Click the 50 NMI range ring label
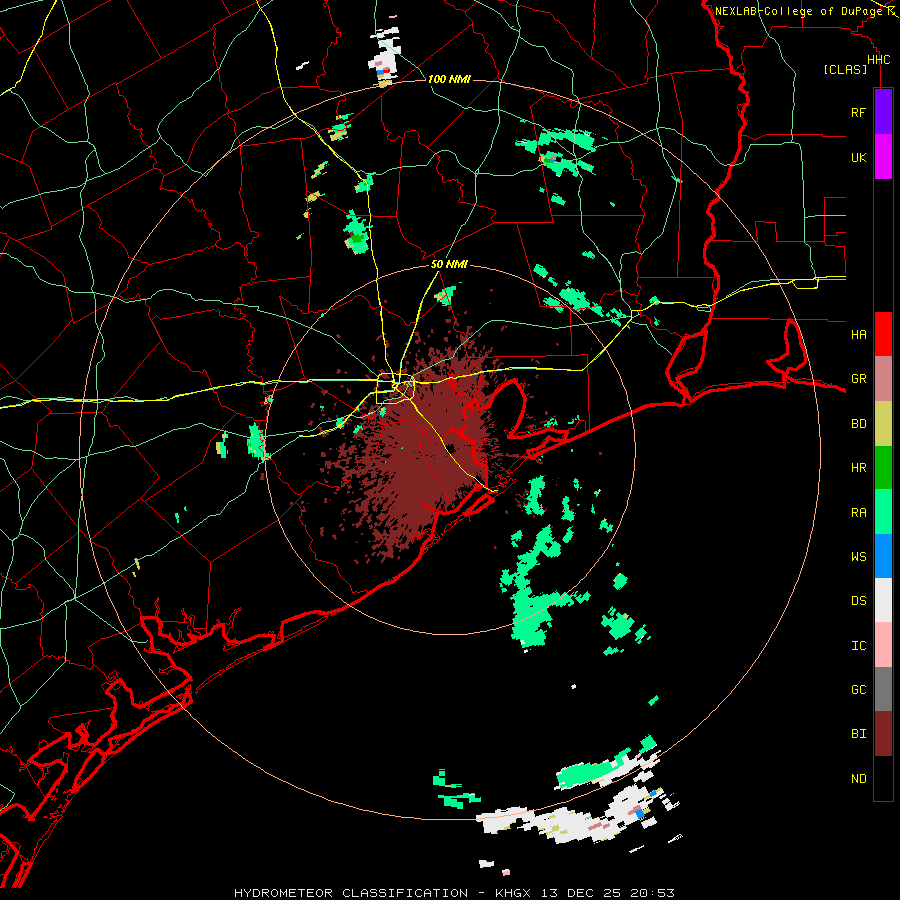This screenshot has width=900, height=900. (449, 265)
